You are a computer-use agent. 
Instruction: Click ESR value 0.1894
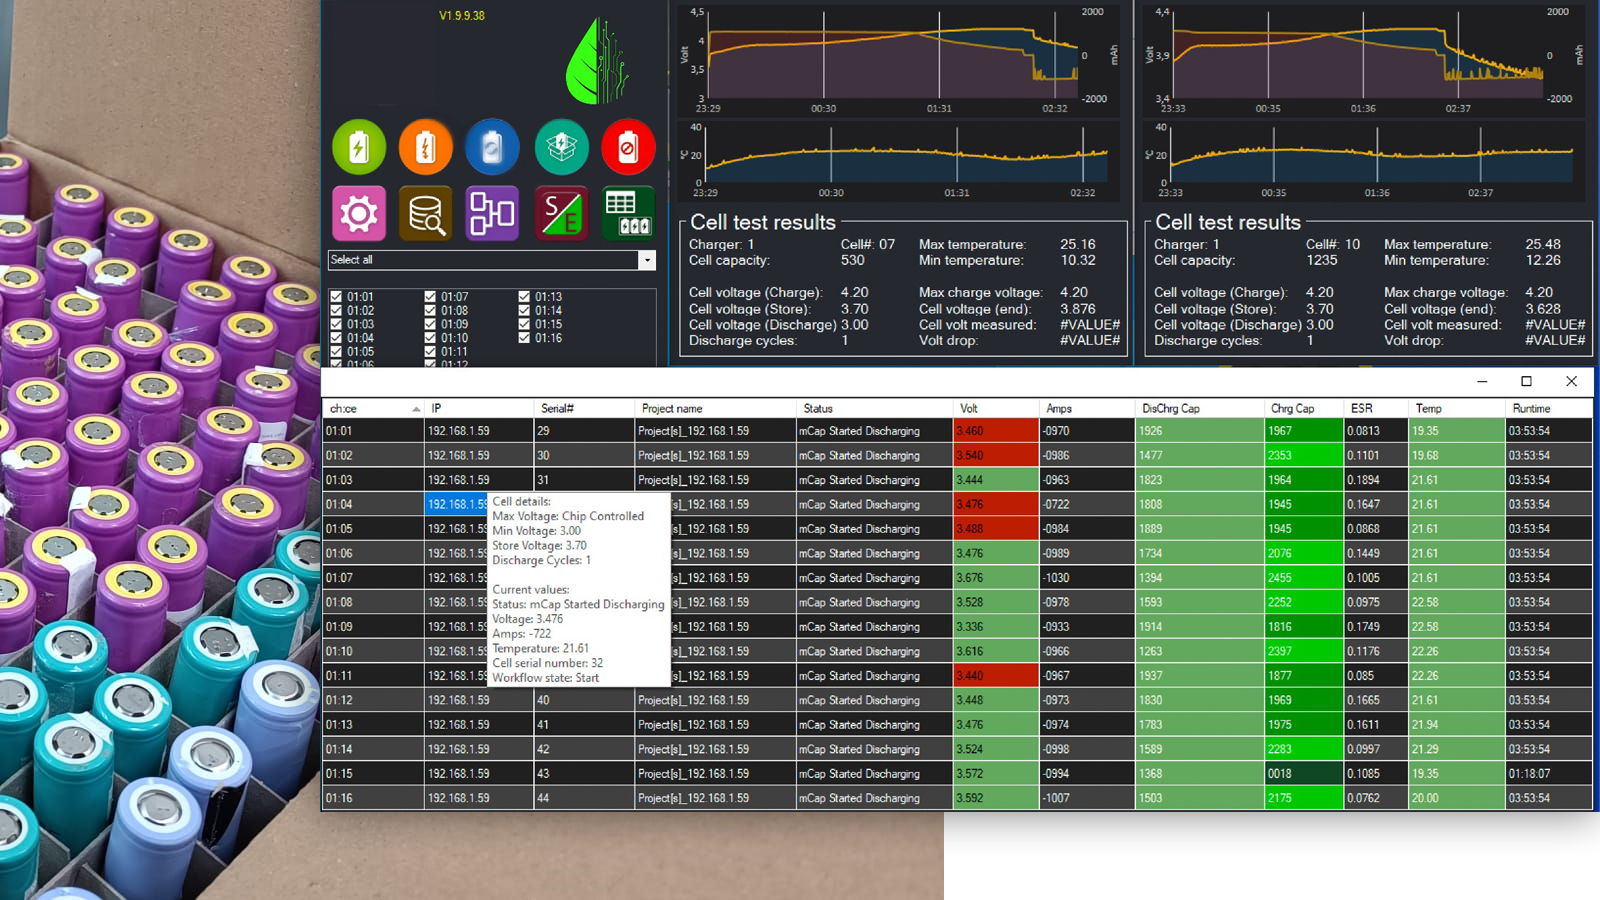tap(1376, 480)
